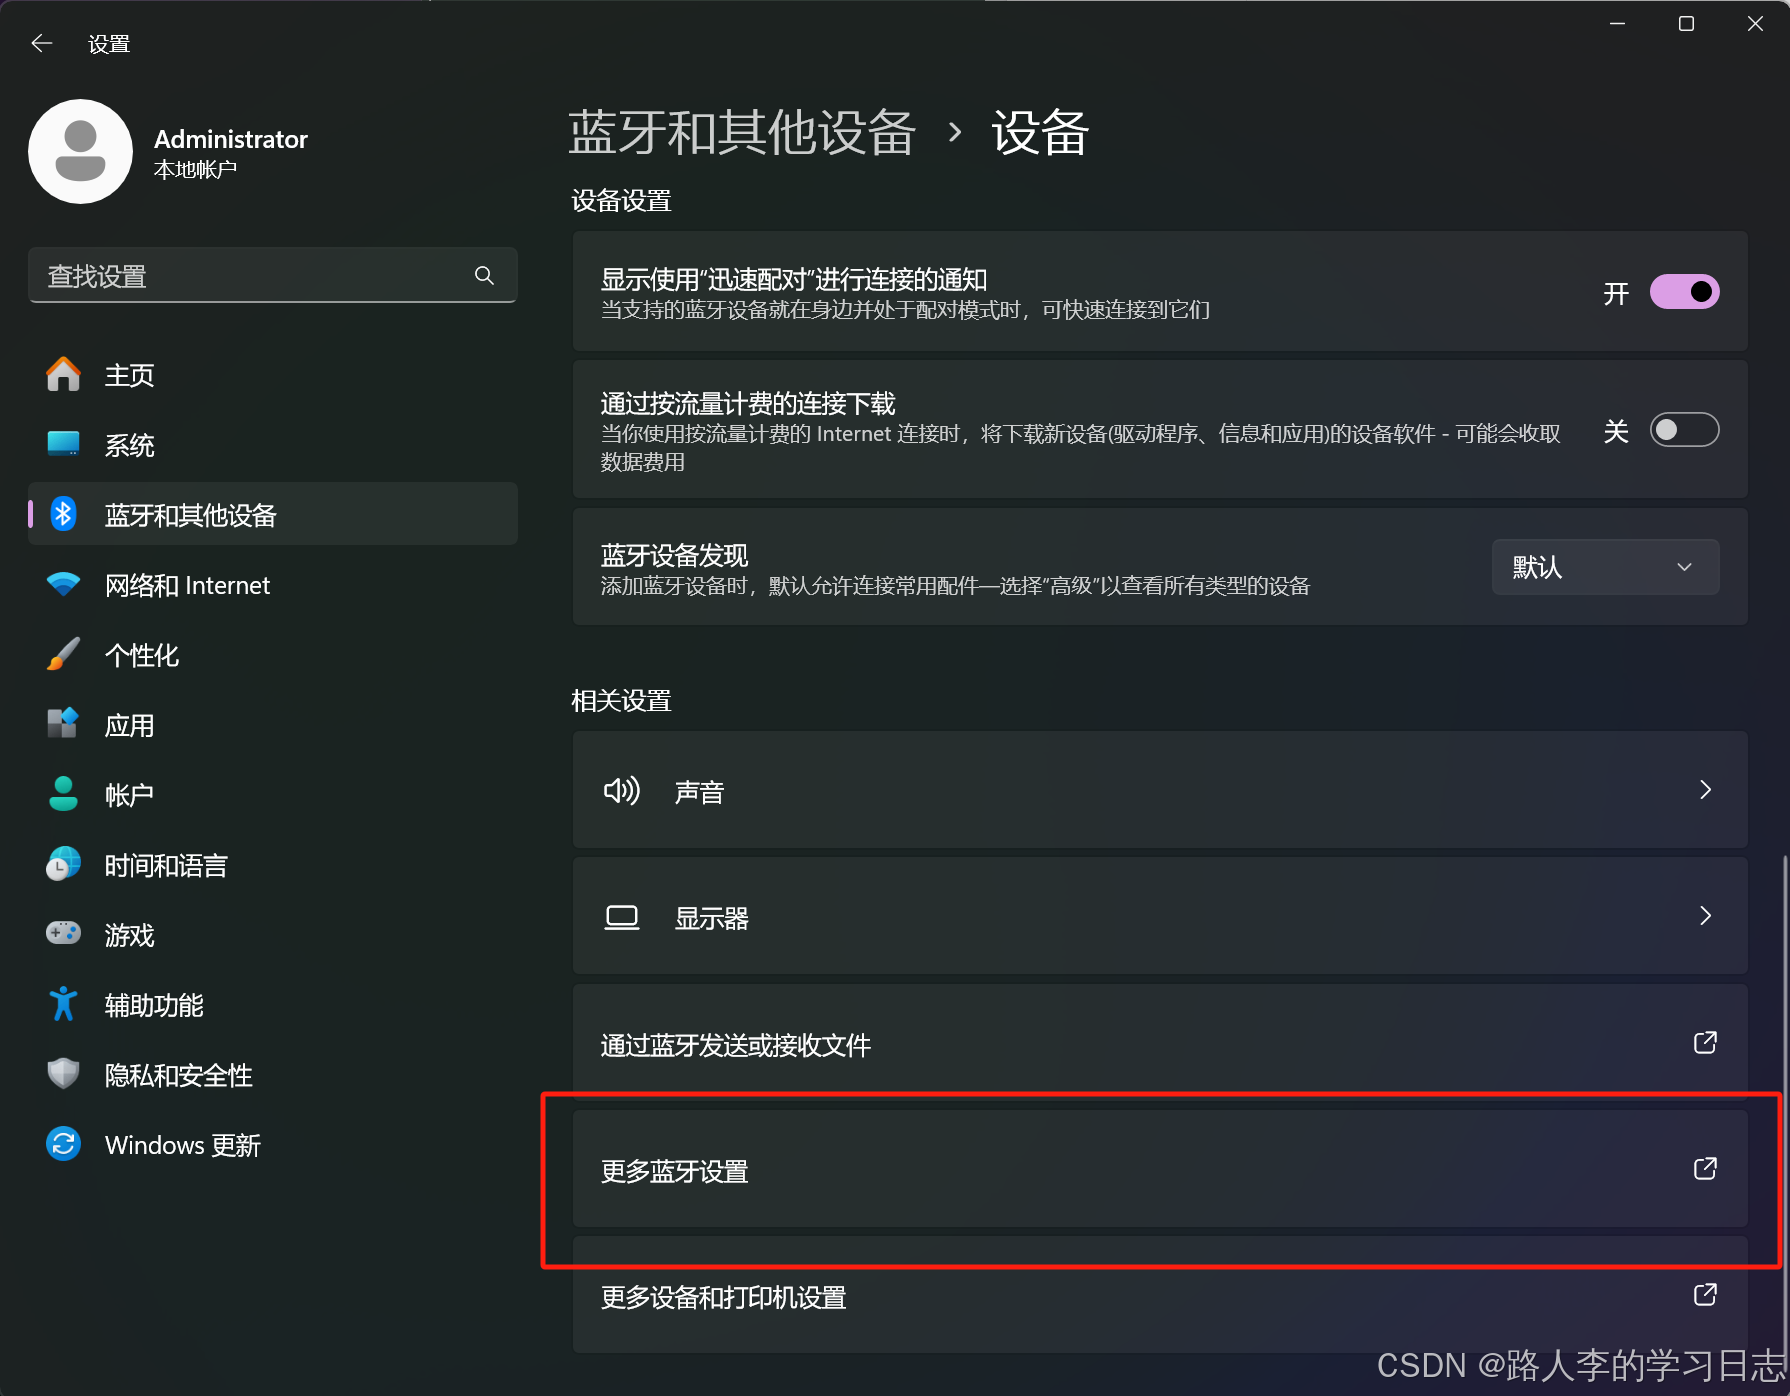Open Windows 更新 in the sidebar
Screen dimensions: 1790x1396
tap(272, 1145)
